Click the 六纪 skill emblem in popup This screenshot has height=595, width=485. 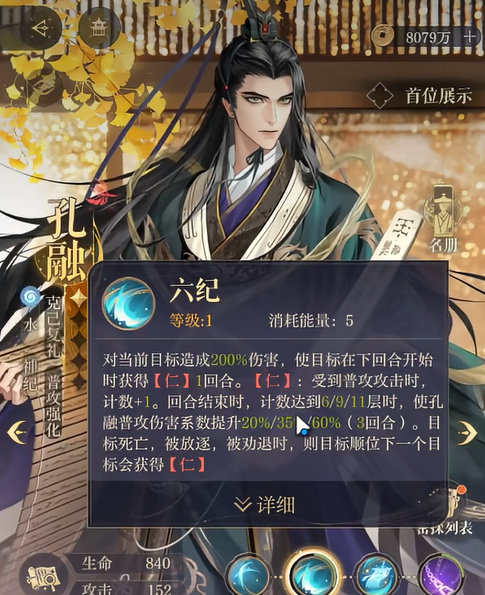129,304
